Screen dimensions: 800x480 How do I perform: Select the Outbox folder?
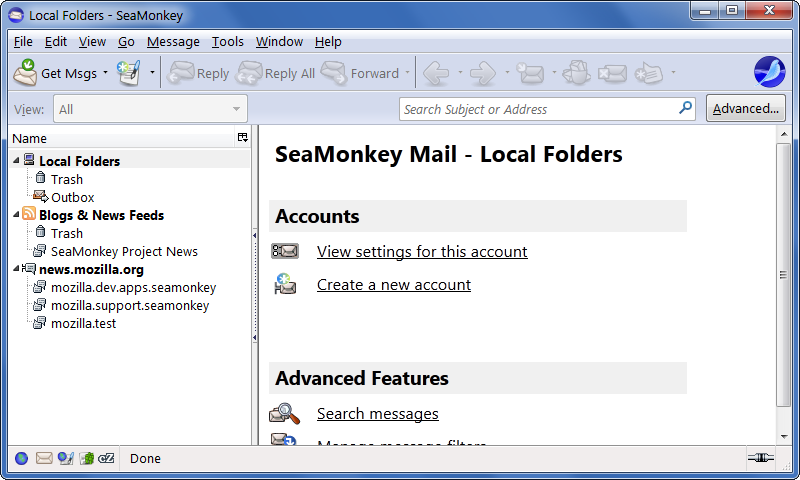tap(72, 197)
